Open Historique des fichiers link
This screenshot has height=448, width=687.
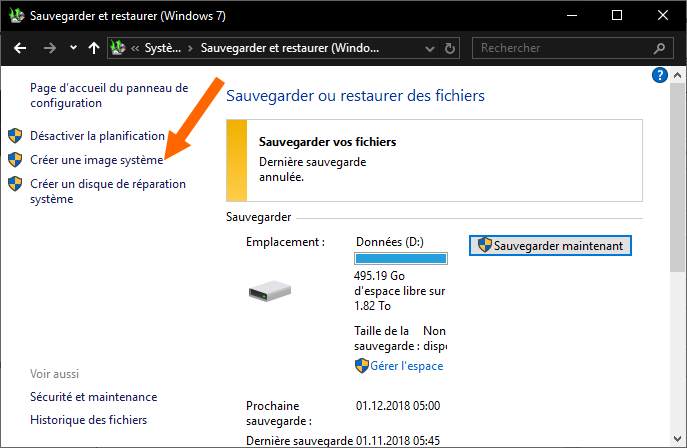(x=88, y=420)
